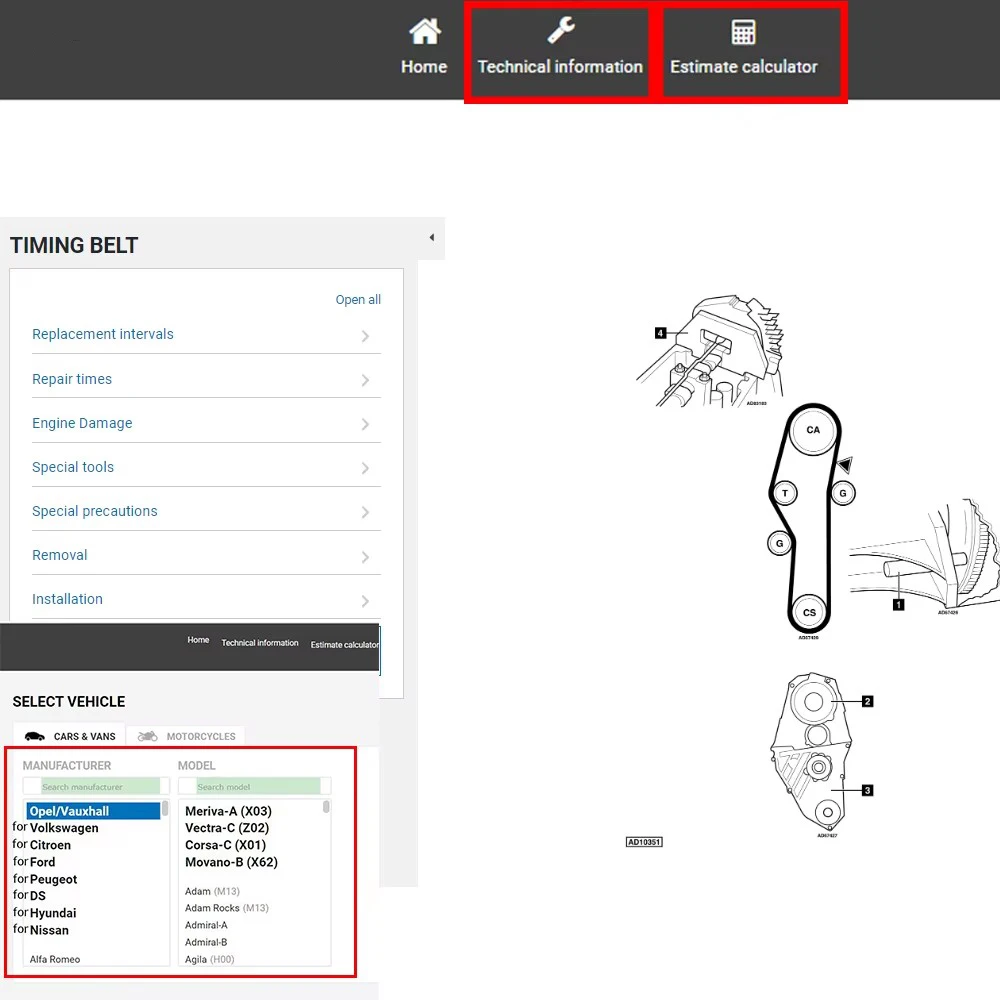Expand chevron beside Repair times

pos(365,380)
